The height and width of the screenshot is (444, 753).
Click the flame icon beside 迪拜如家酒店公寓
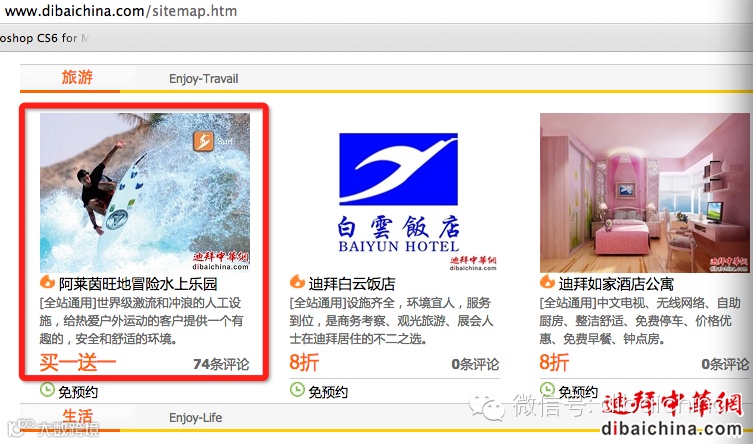[547, 282]
